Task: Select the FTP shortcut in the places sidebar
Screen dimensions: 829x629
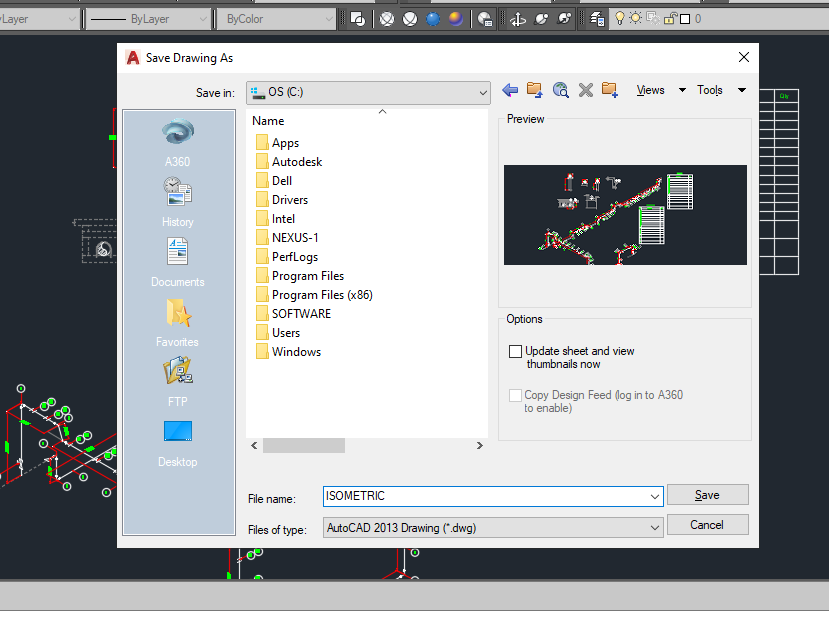Action: (x=177, y=380)
